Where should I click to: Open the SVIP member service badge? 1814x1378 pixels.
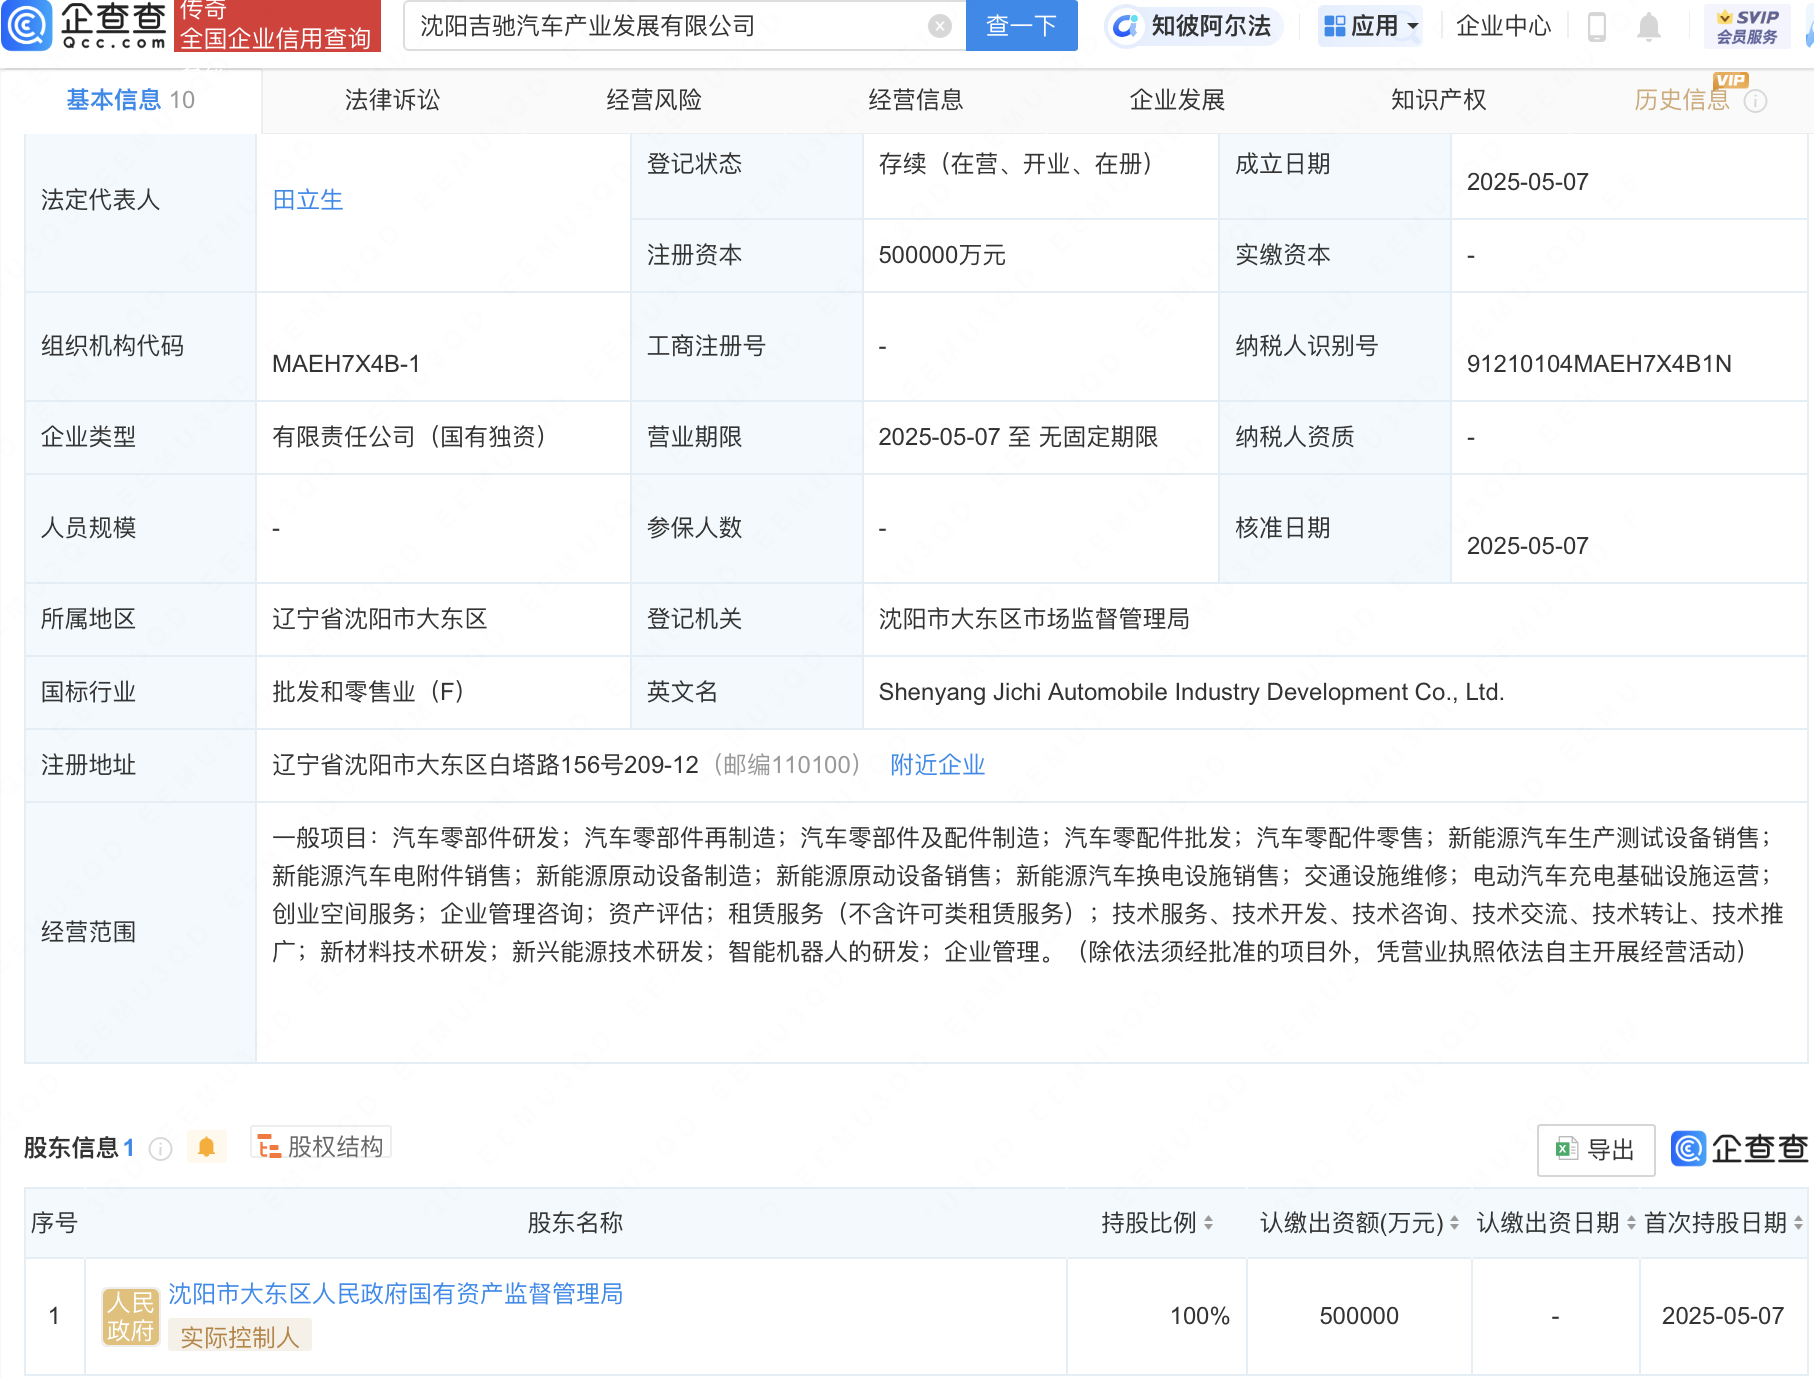coord(1747,26)
